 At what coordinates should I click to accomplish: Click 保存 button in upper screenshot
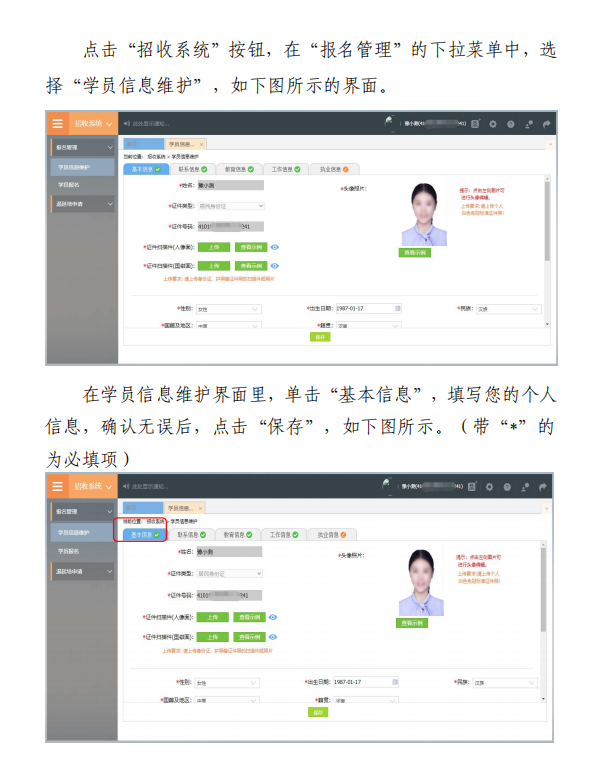pos(320,337)
